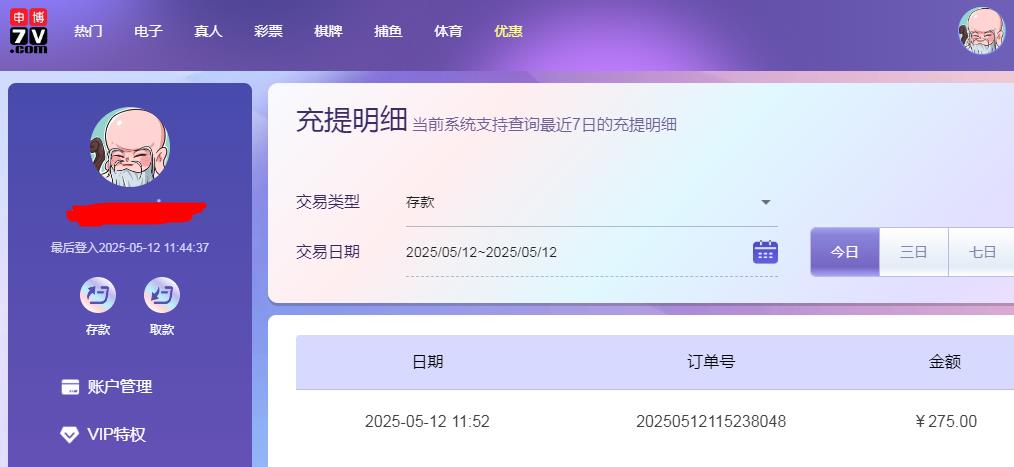Open the user avatar in top-right corner

(x=982, y=31)
